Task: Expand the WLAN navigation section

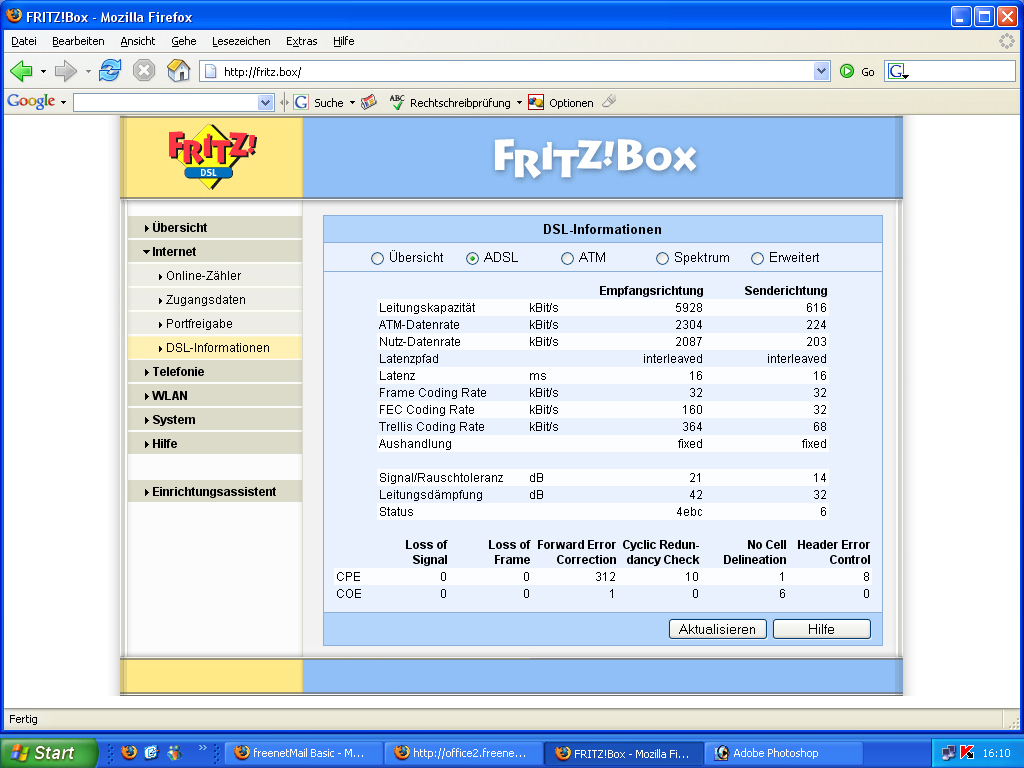Action: 216,396
